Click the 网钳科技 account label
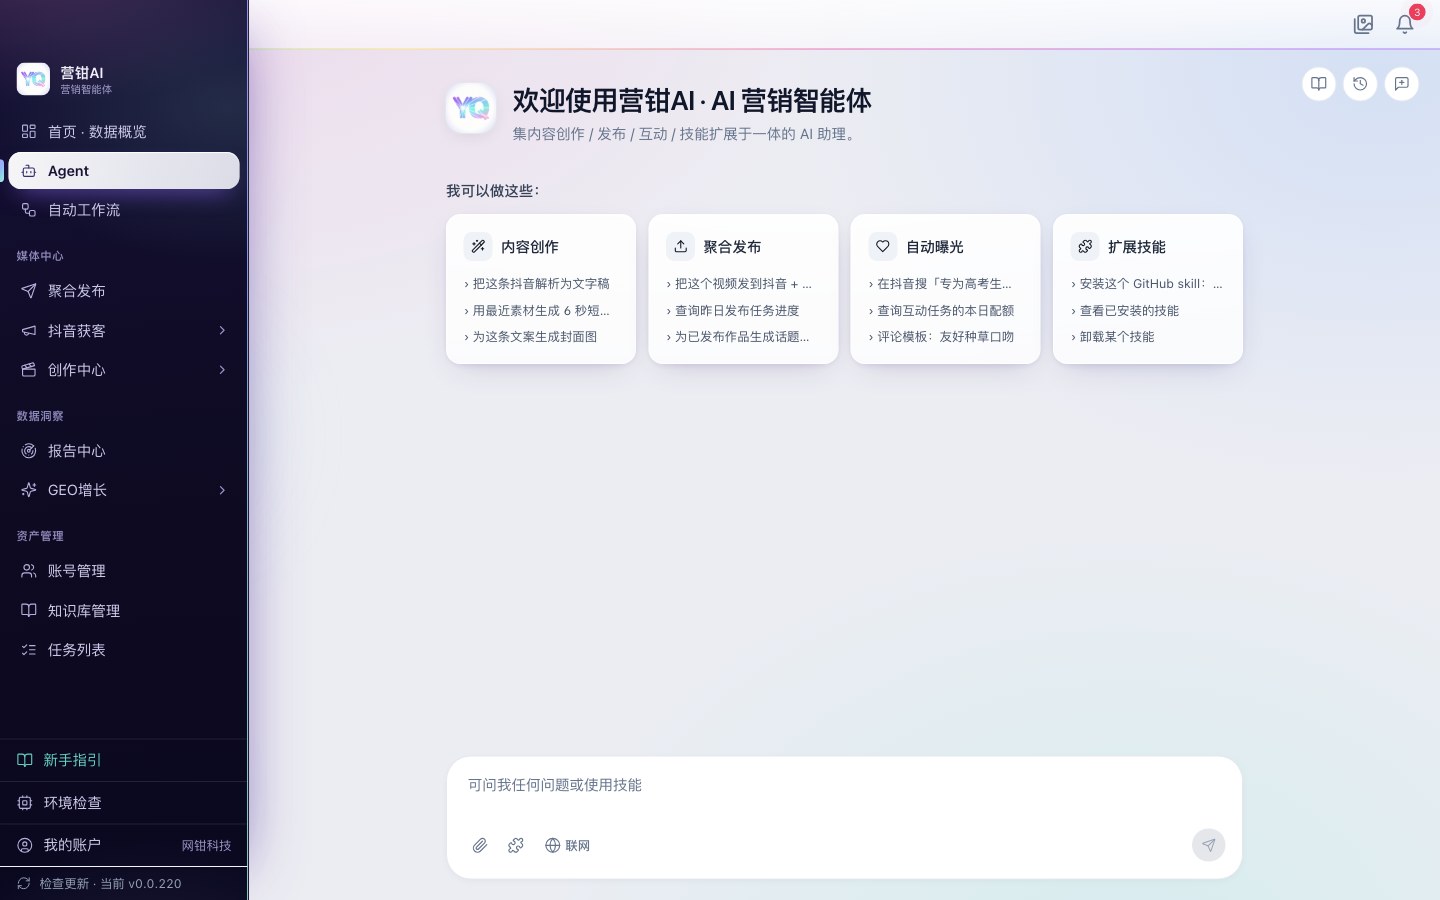 coord(206,846)
